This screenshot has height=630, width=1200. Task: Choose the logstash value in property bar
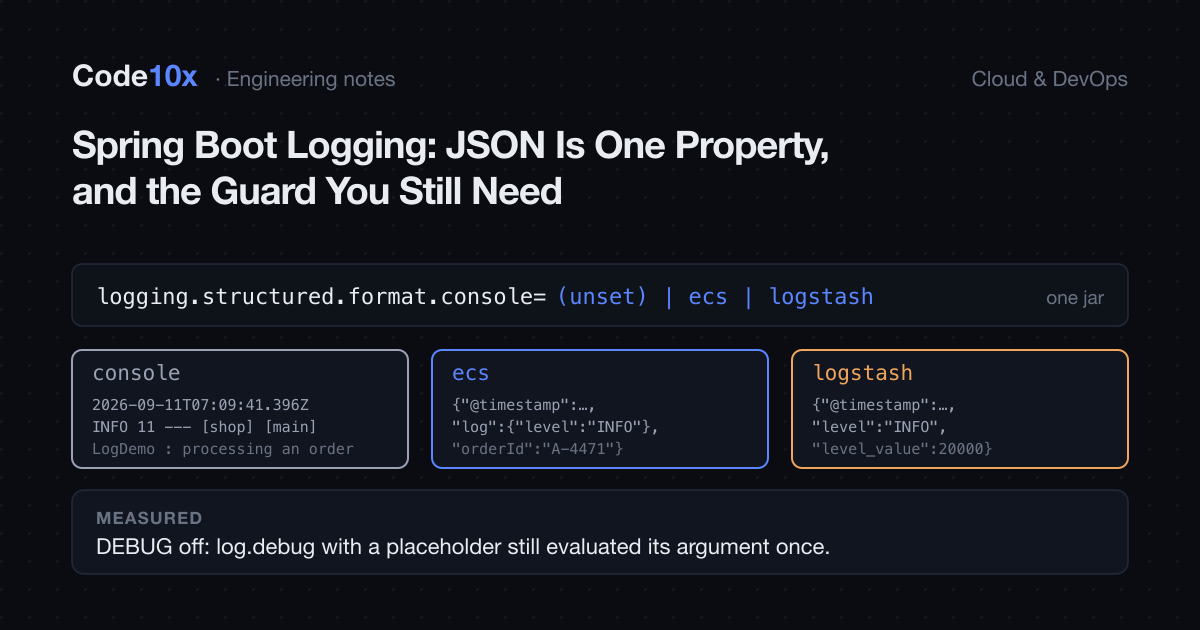tap(821, 296)
